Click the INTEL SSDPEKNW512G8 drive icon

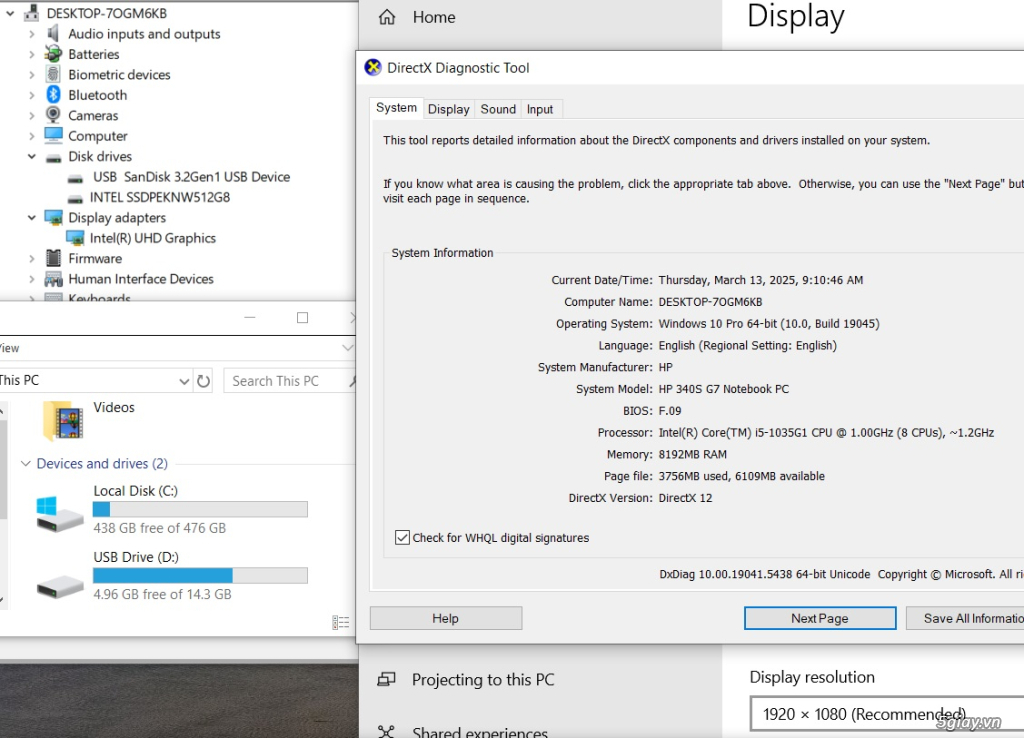(x=76, y=198)
